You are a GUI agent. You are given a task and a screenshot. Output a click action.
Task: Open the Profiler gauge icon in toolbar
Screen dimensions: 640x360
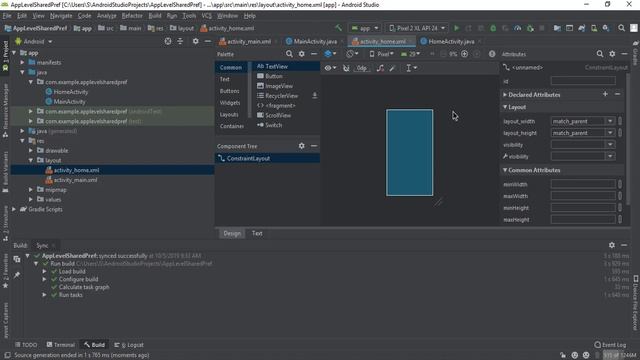pos(518,28)
